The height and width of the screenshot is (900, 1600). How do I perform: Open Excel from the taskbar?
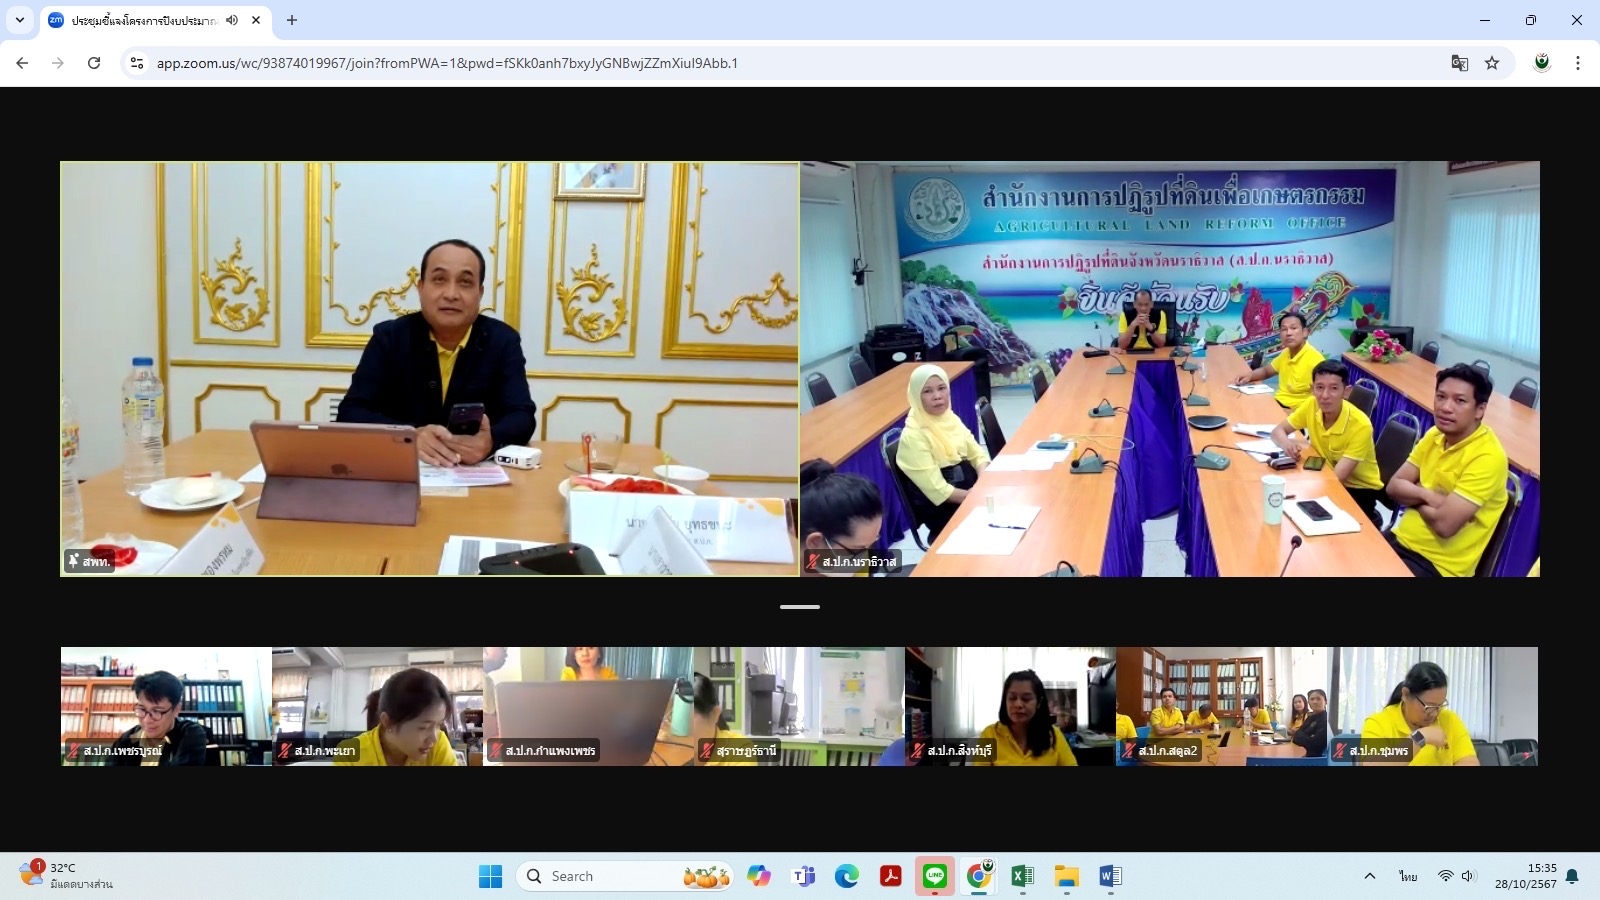(x=1023, y=876)
